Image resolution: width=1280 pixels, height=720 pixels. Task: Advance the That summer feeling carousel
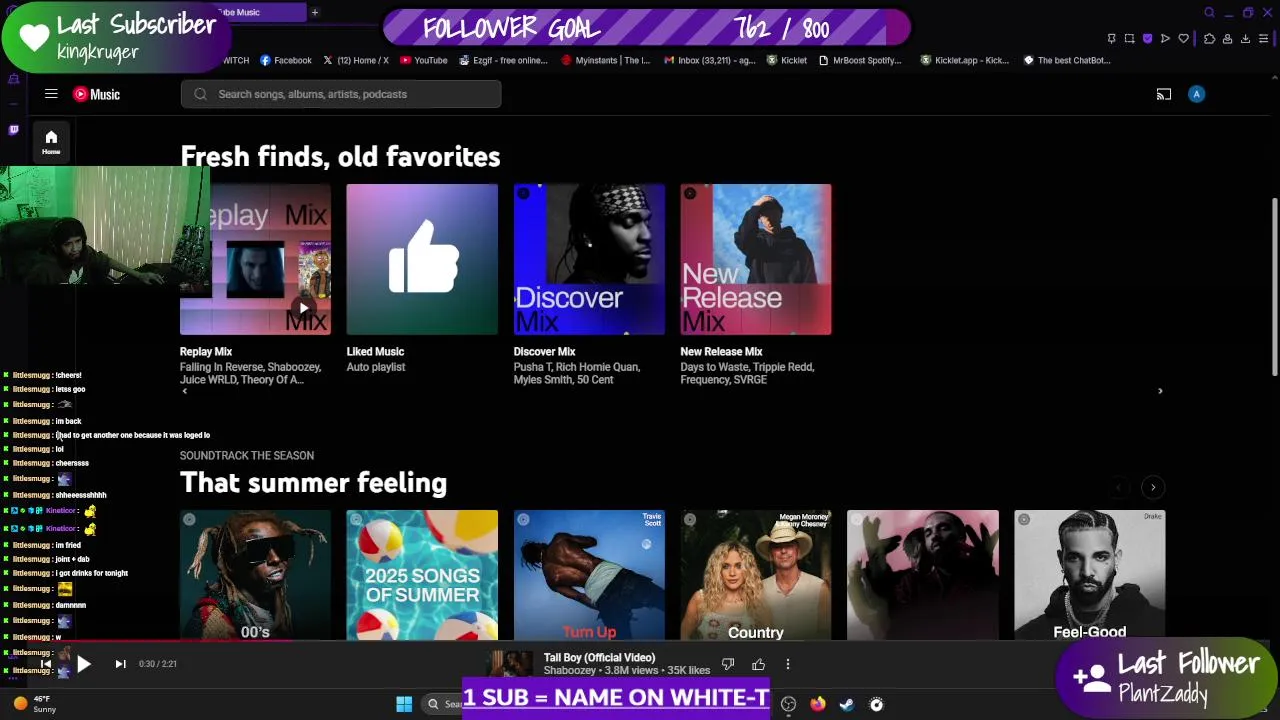[1153, 487]
